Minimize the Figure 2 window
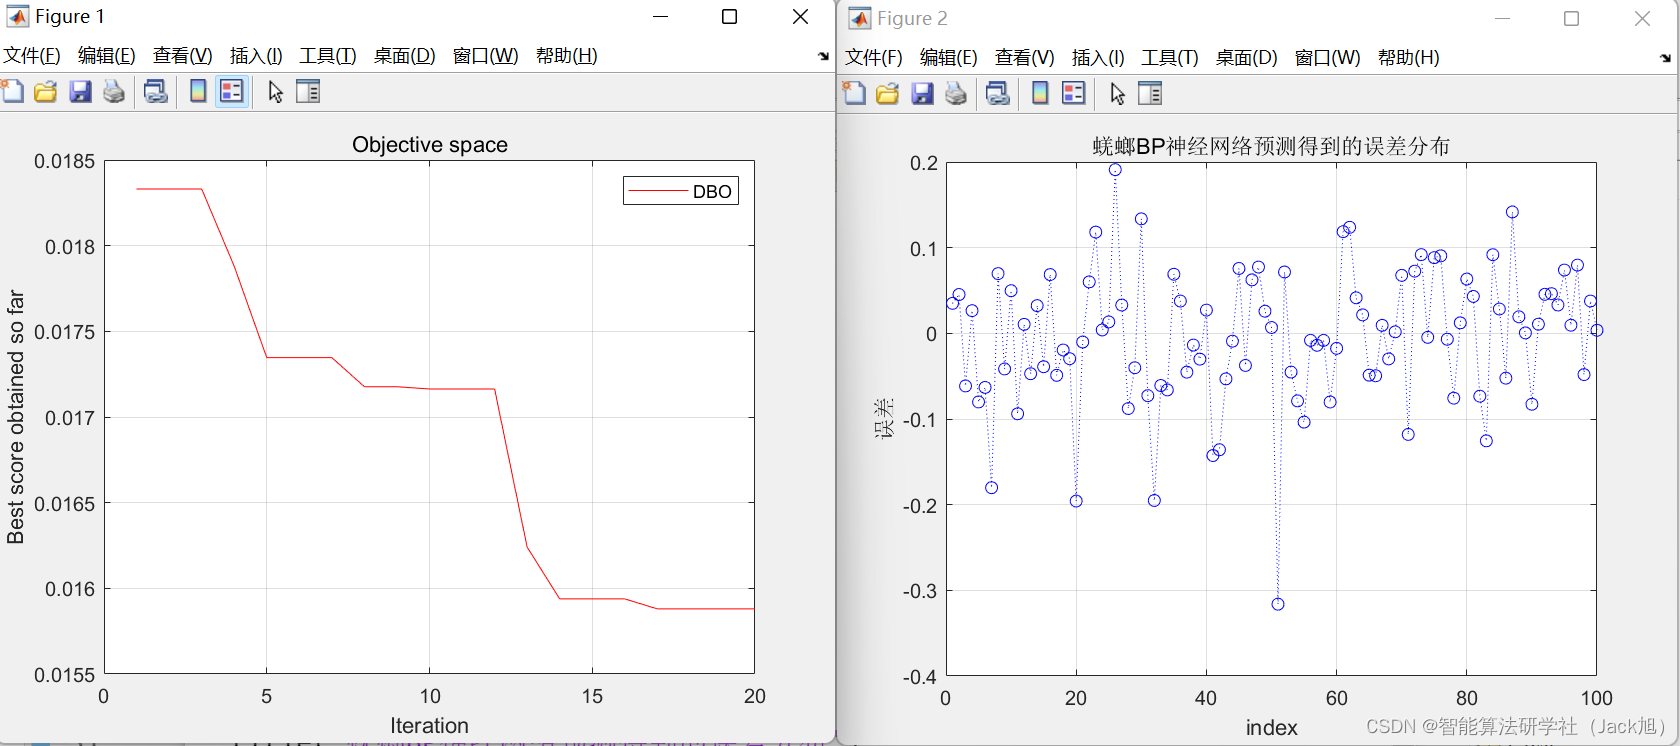 [1502, 19]
